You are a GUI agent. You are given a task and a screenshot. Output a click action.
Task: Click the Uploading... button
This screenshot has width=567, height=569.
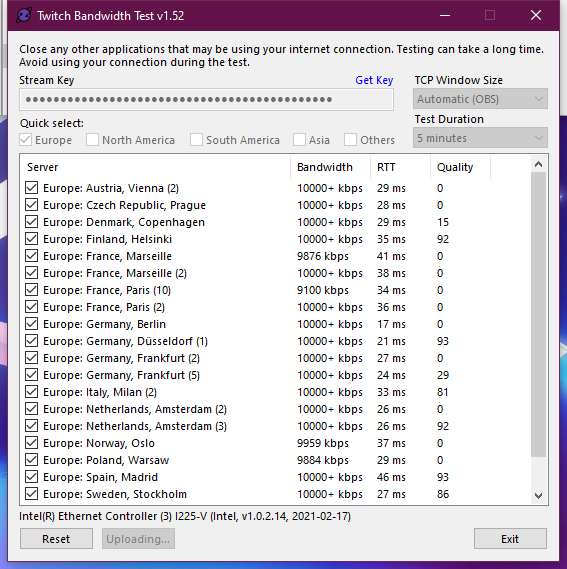(138, 539)
